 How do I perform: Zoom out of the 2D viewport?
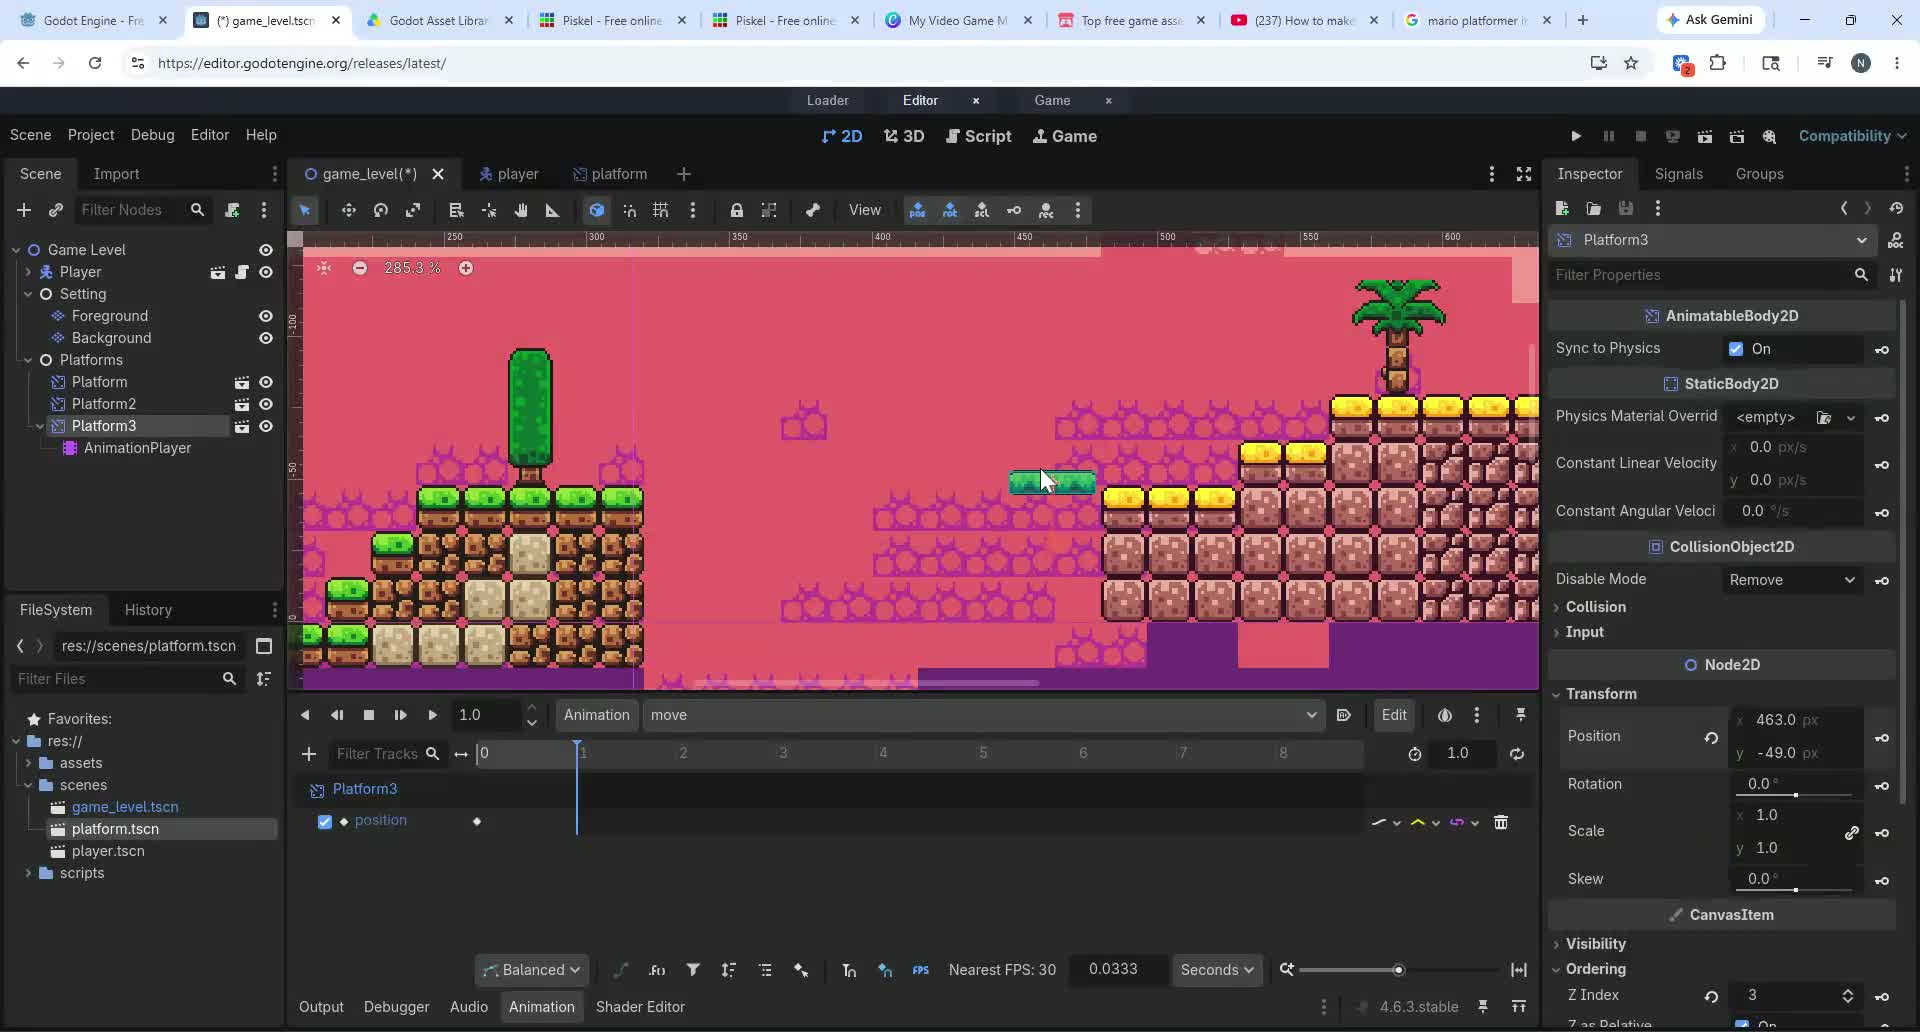360,268
